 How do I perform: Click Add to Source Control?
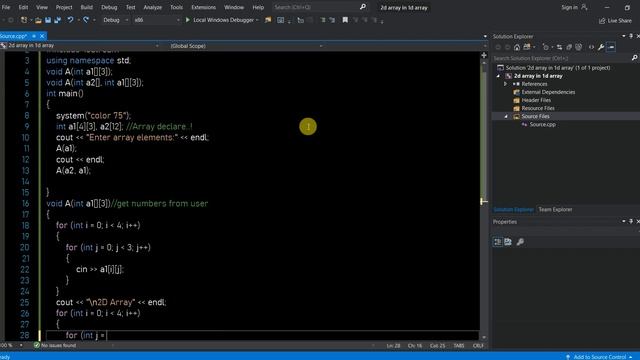click(599, 357)
